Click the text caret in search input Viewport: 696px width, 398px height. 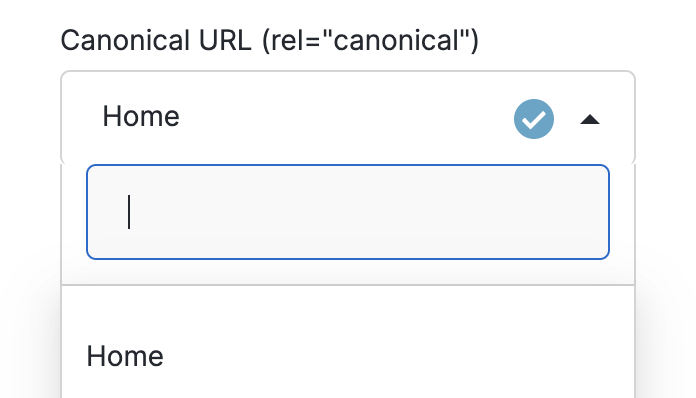point(129,212)
